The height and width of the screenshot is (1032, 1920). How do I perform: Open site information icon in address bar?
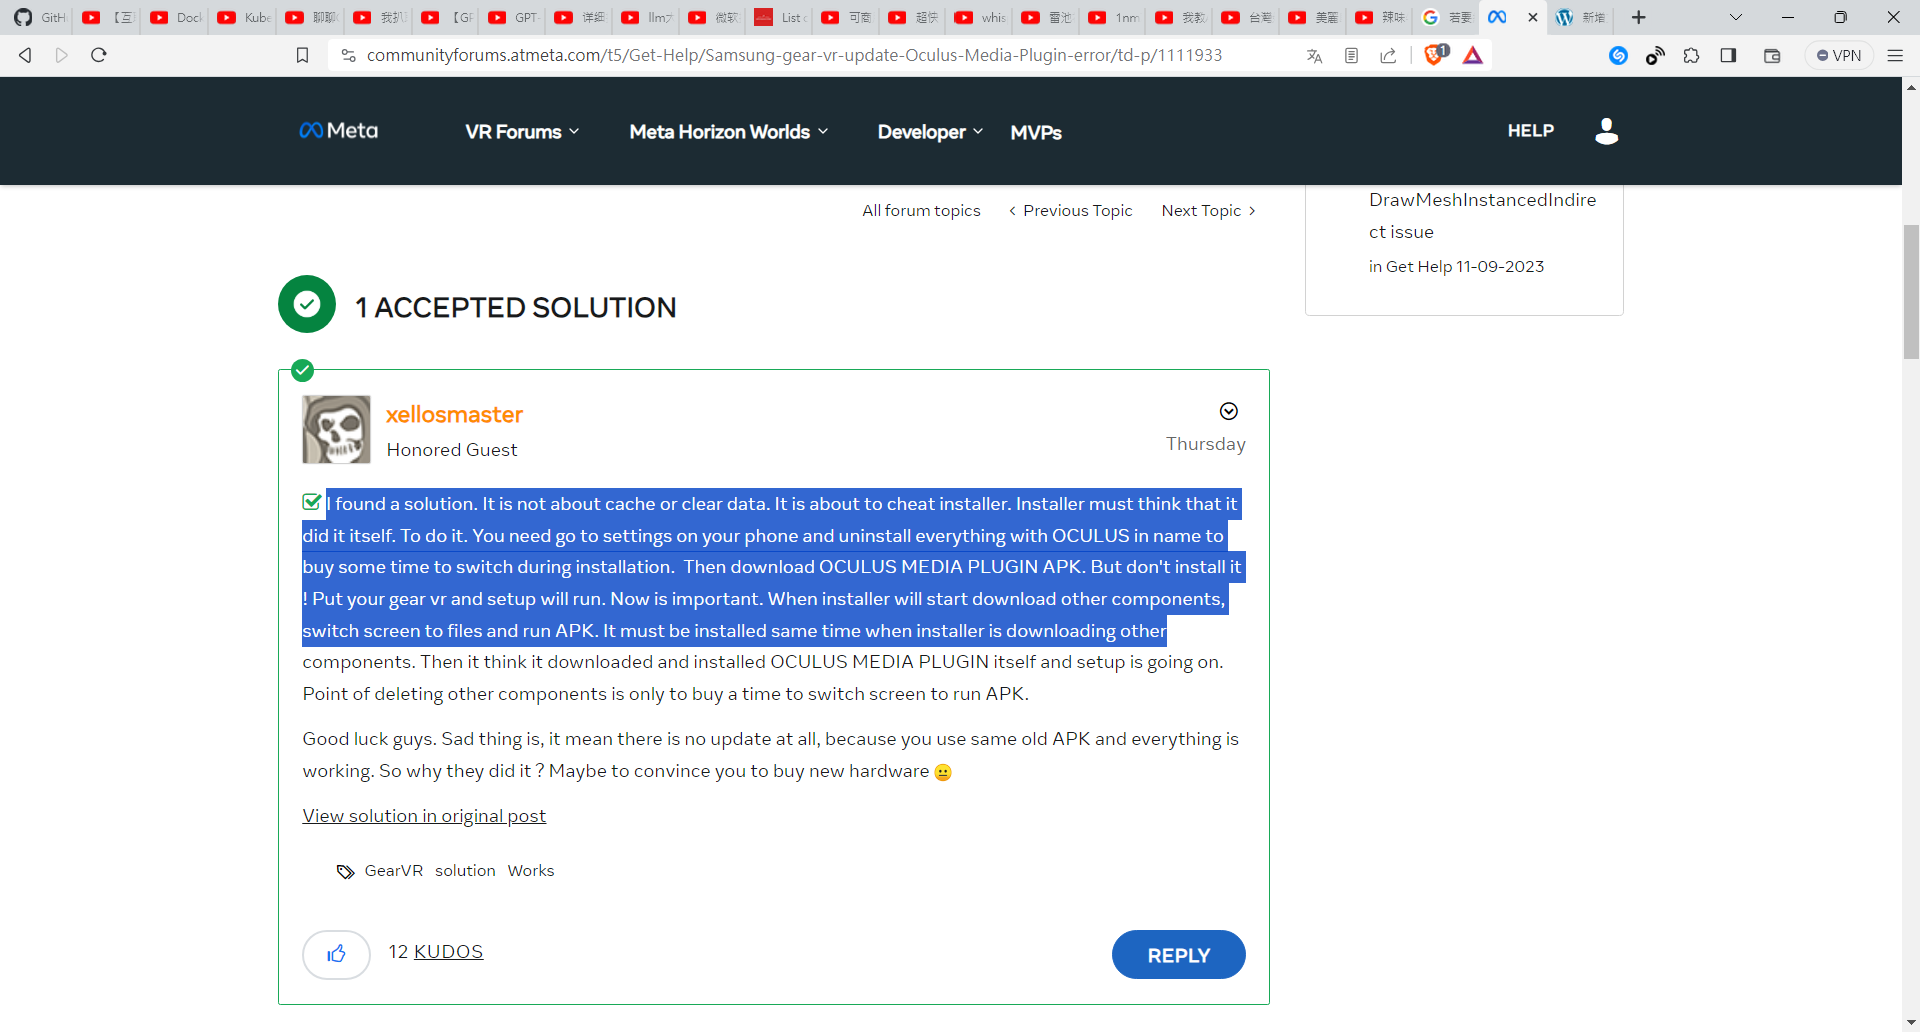click(348, 55)
